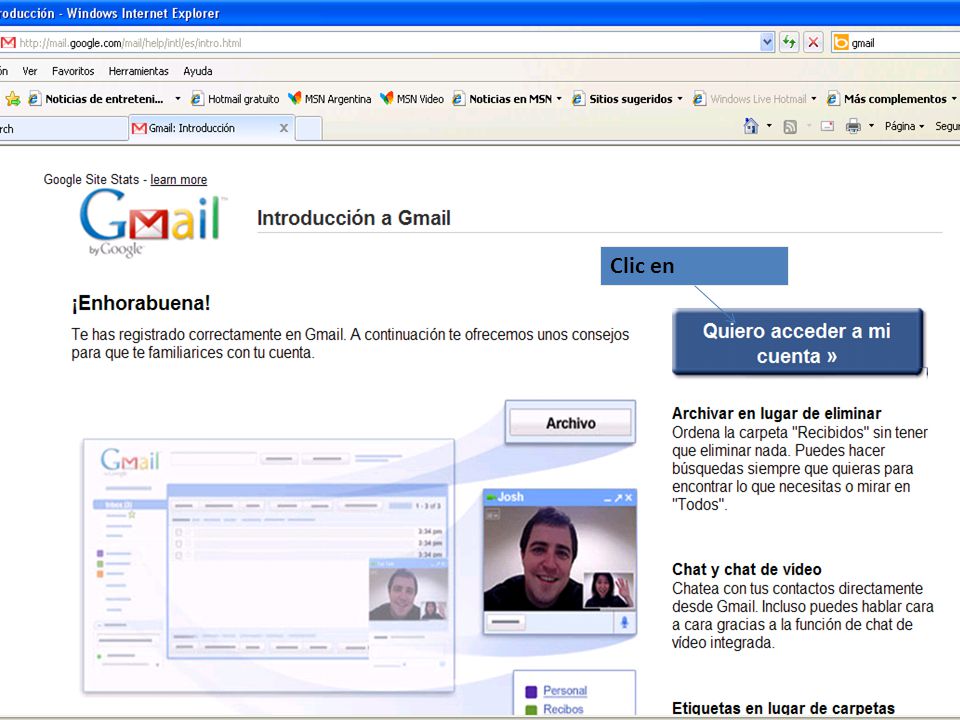Screen dimensions: 960x720
Task: Open Noticias de entreteni... favorite link
Action: [96, 99]
